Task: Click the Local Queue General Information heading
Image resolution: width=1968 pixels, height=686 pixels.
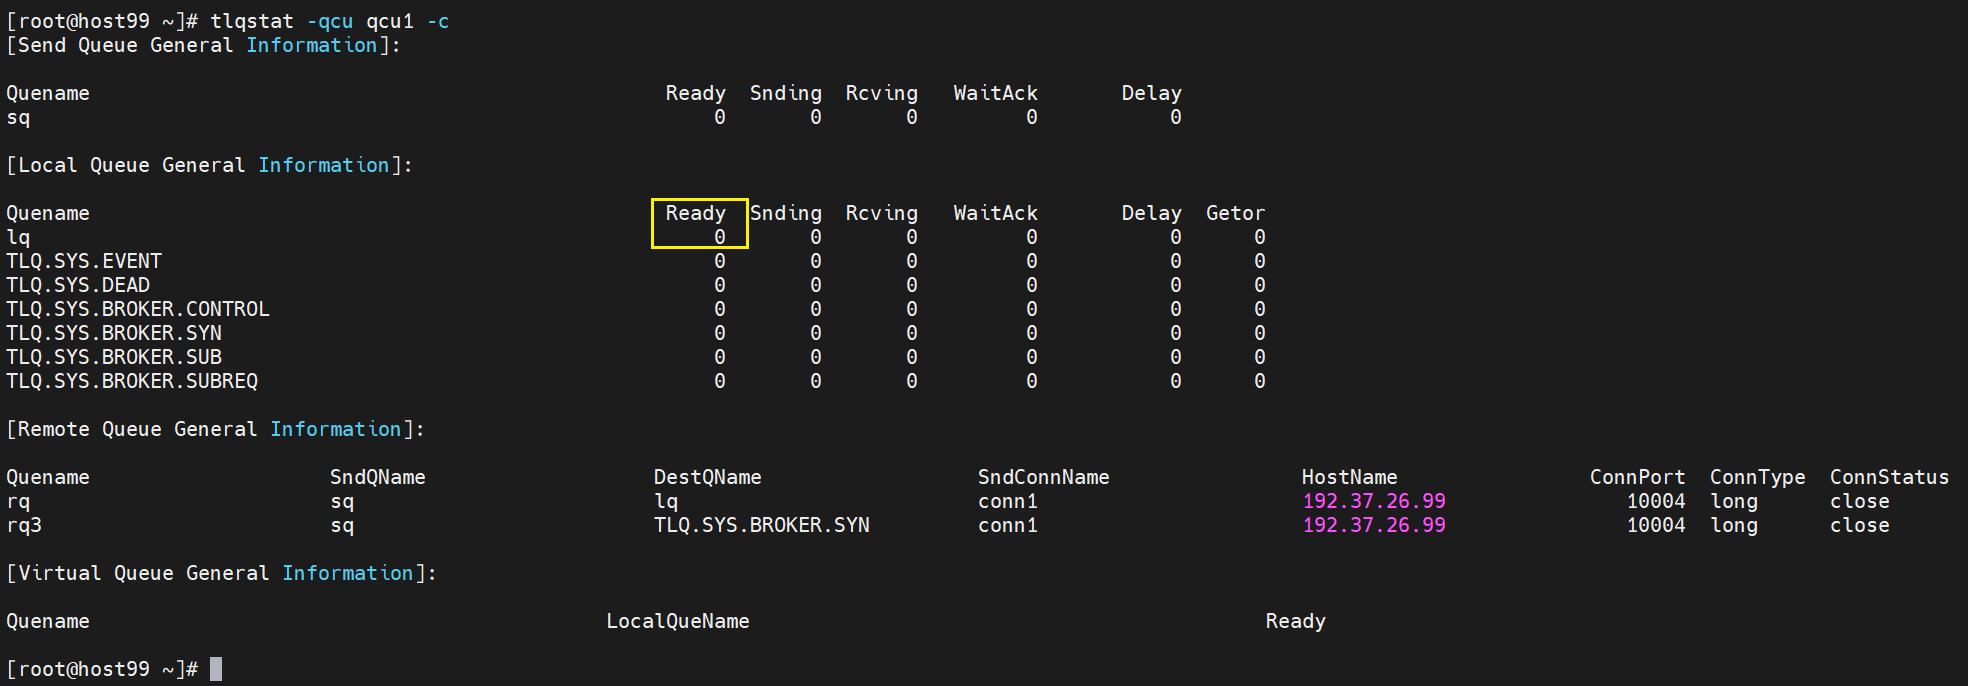Action: point(209,165)
